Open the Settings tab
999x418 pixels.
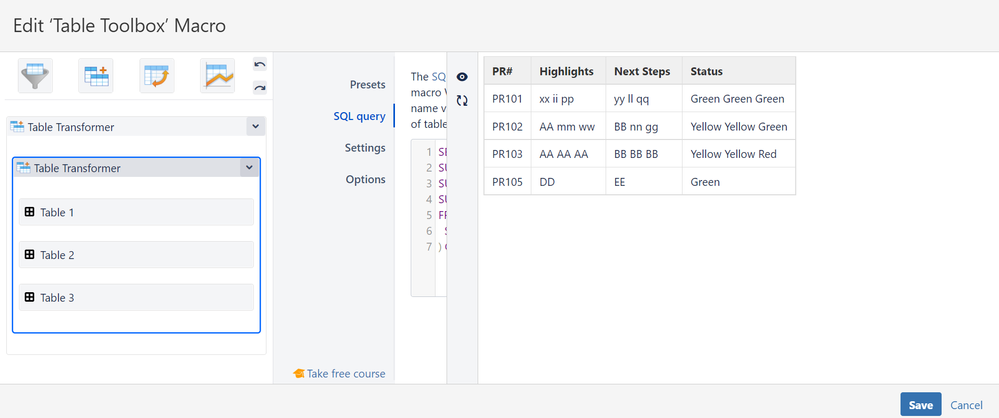[x=364, y=148]
